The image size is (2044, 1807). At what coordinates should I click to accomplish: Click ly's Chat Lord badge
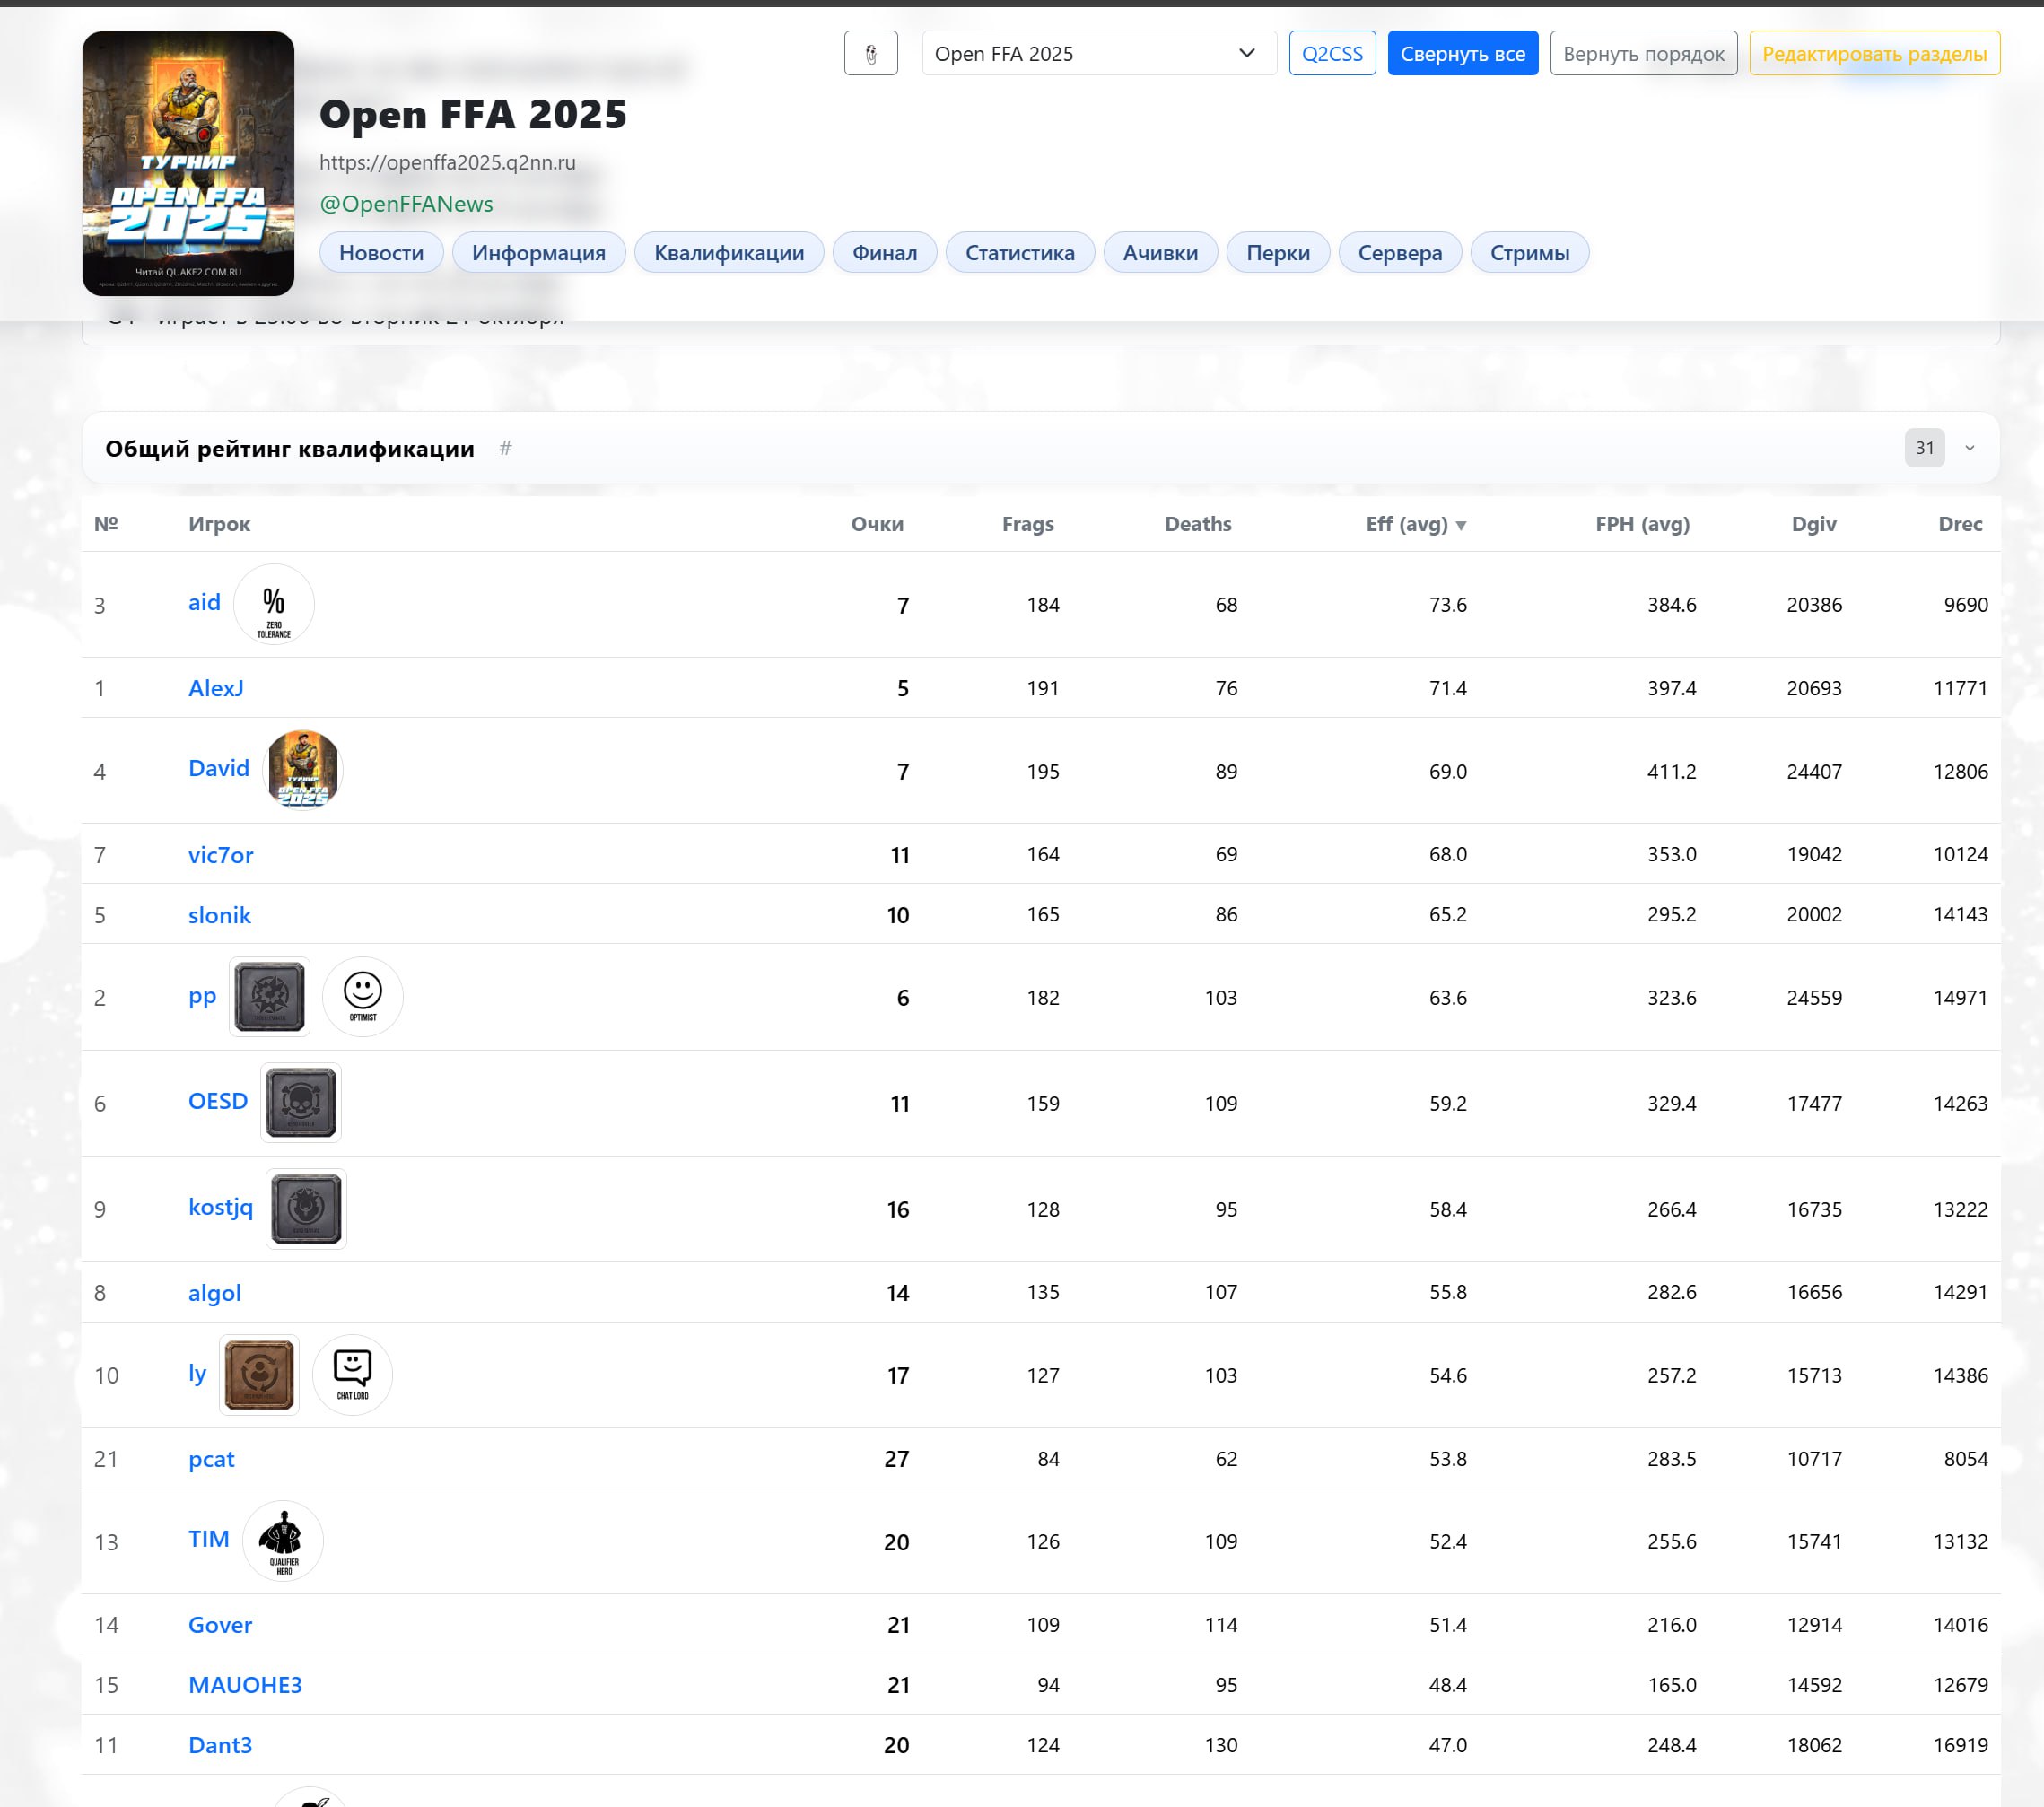(x=352, y=1375)
